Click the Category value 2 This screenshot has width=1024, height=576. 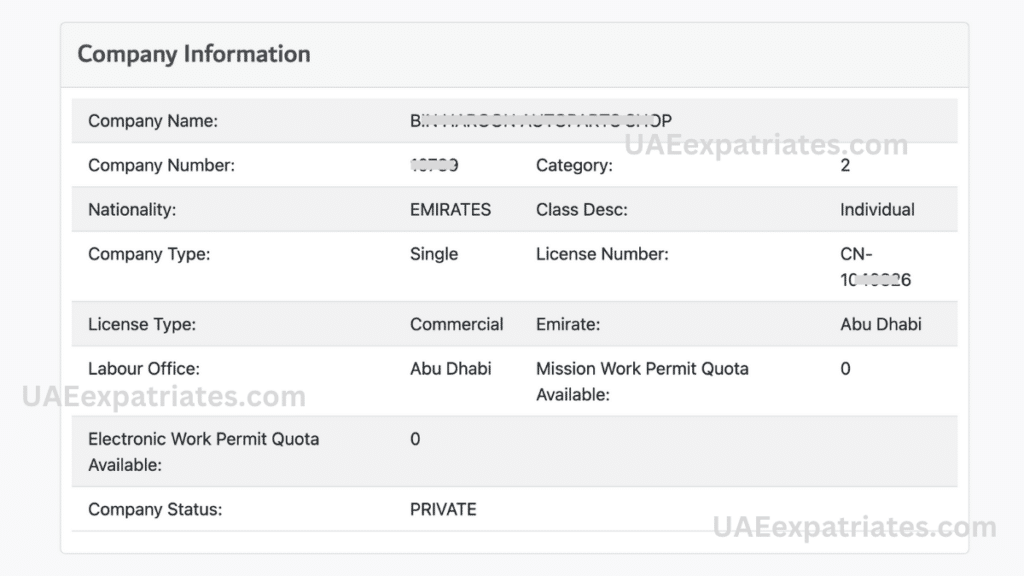[x=845, y=165]
